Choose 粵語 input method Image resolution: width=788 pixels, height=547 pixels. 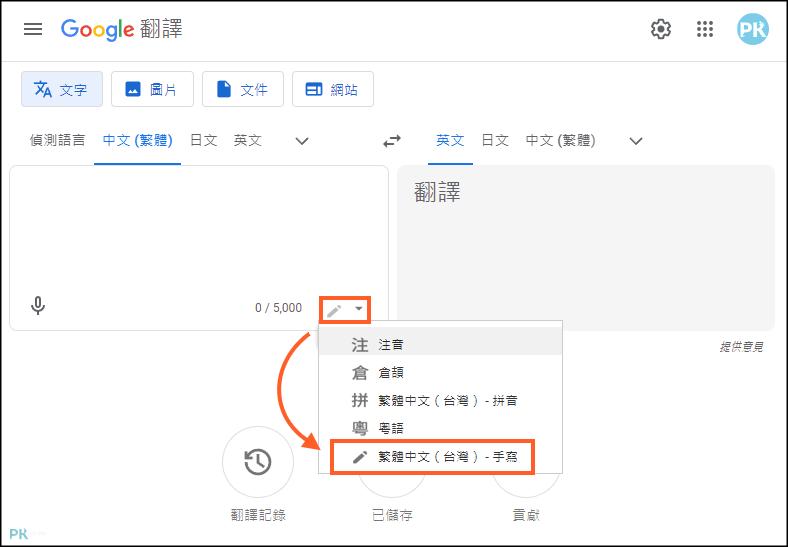pos(440,428)
